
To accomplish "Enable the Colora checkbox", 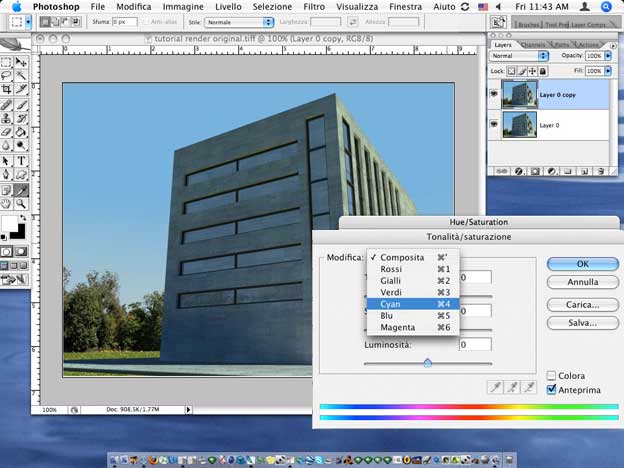I will [552, 375].
